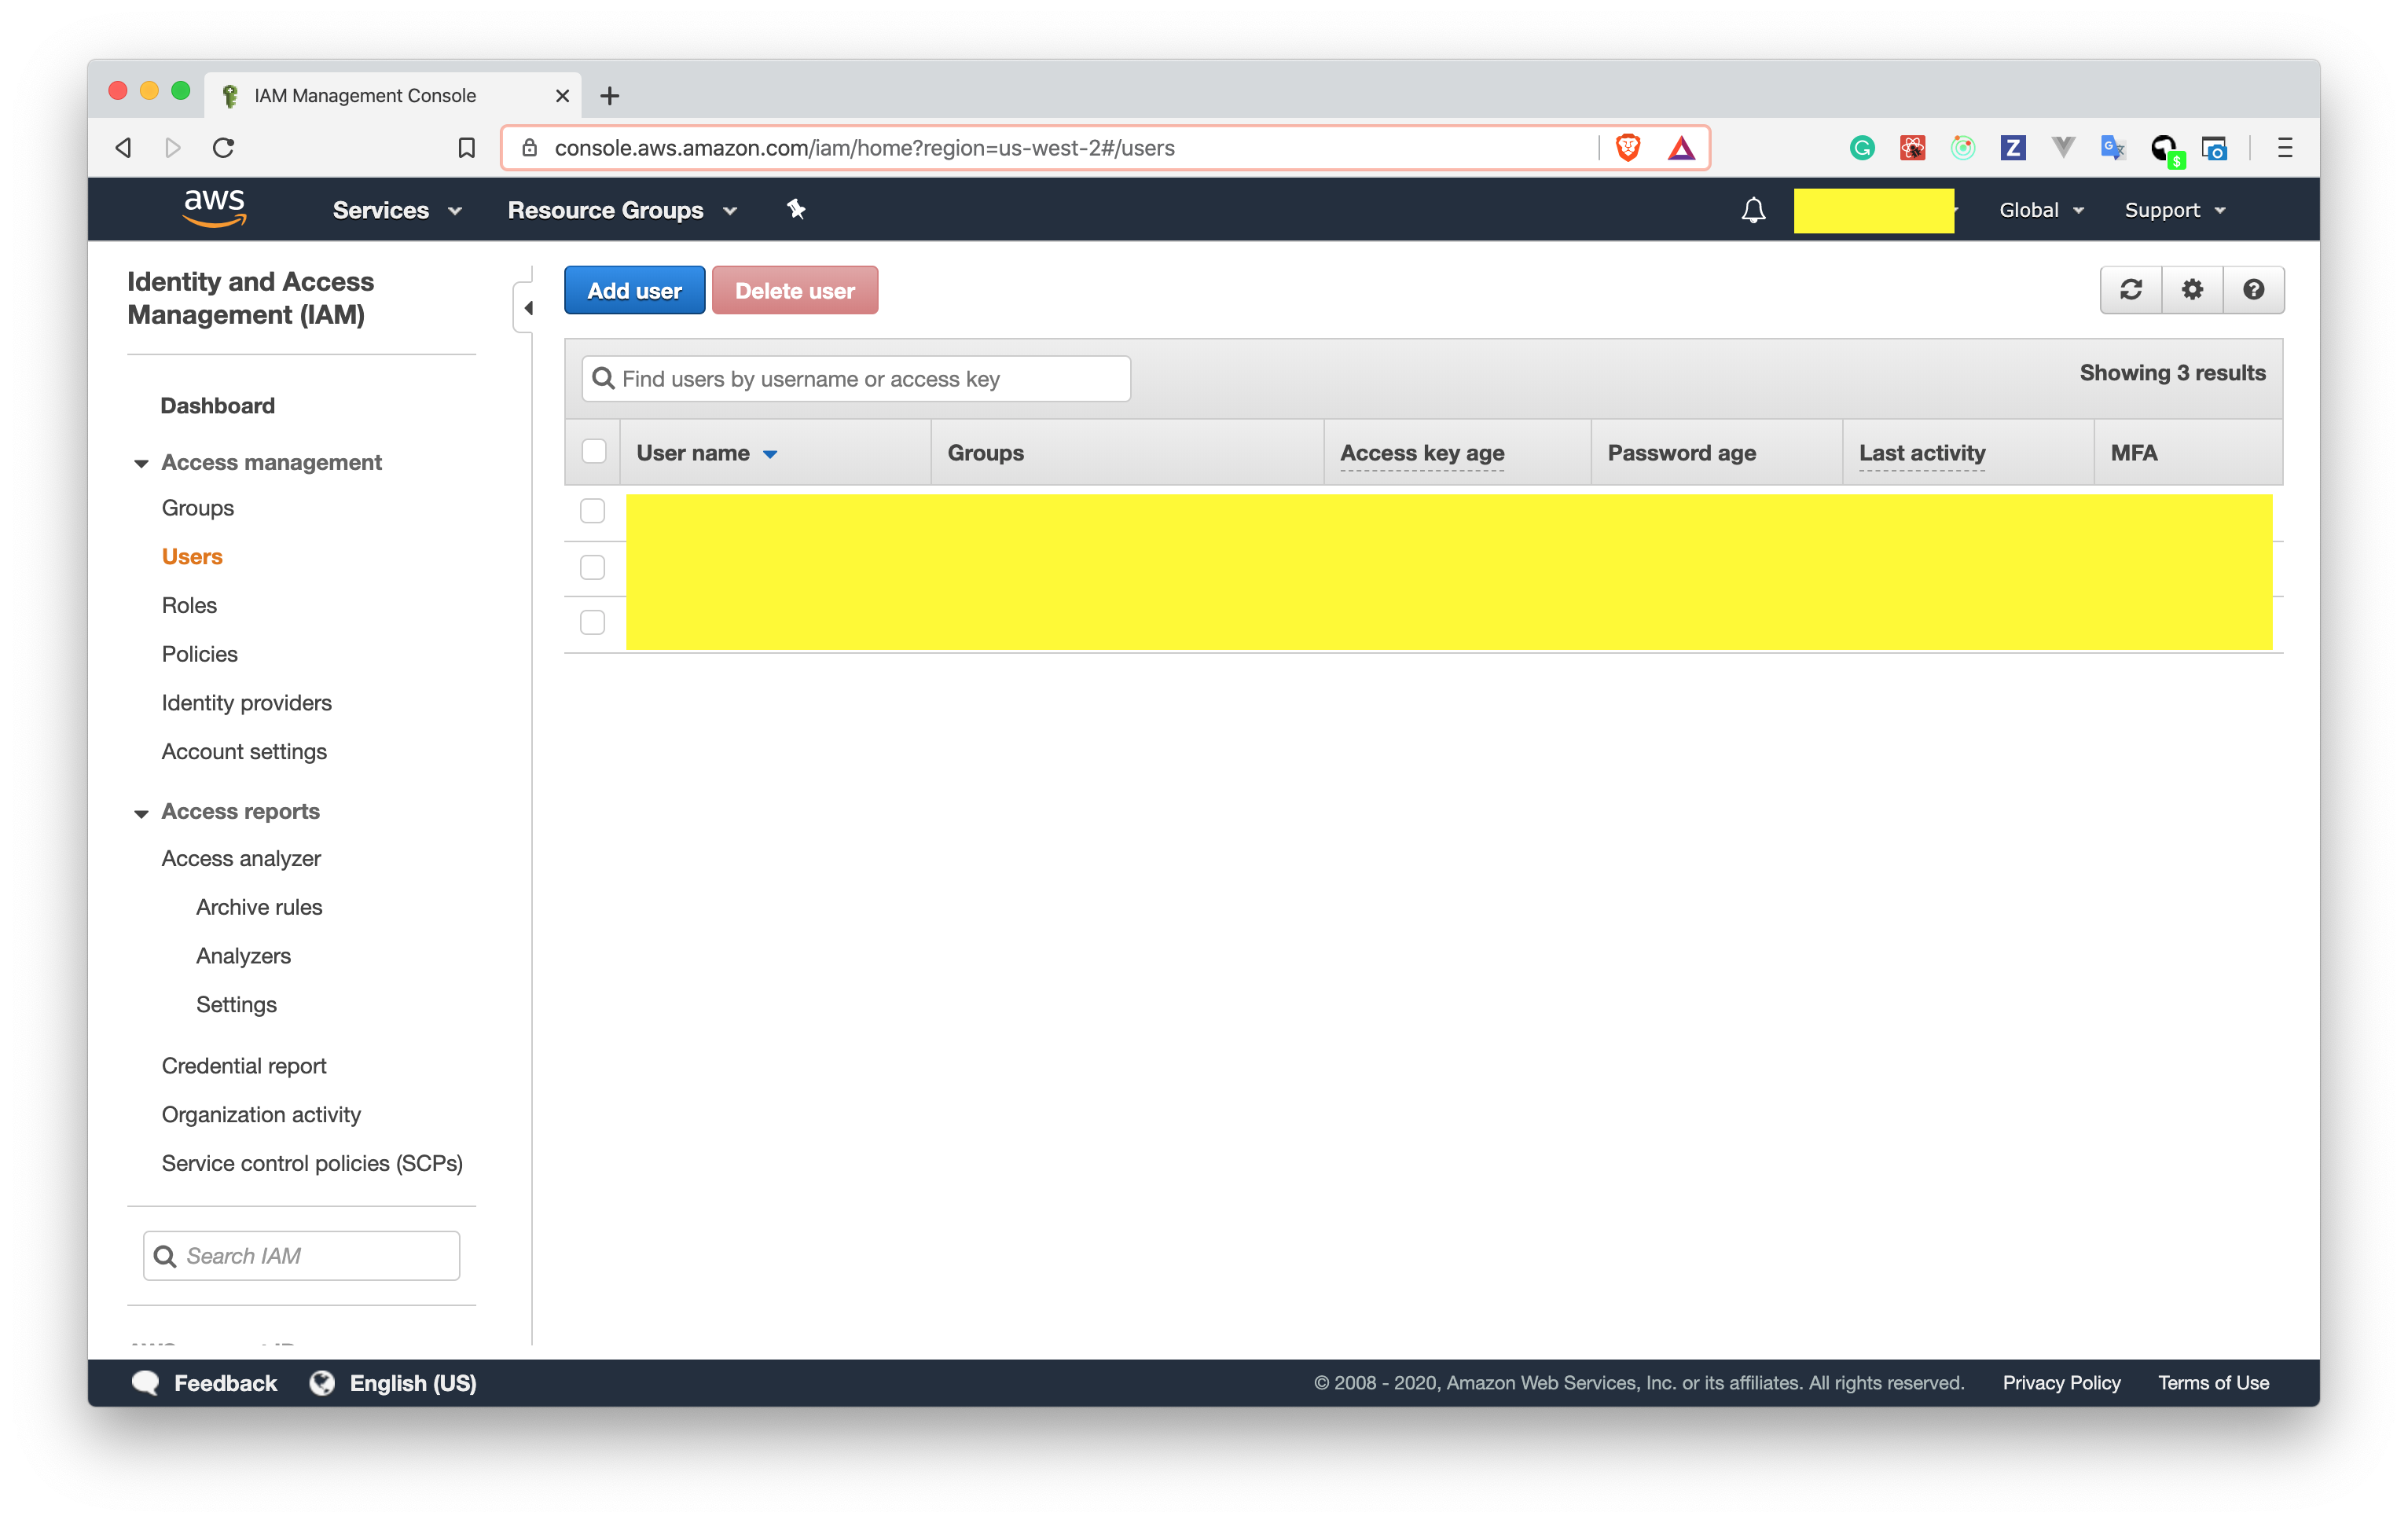The height and width of the screenshot is (1523, 2408).
Task: Open Brave Shields lion icon
Action: coord(1627,148)
